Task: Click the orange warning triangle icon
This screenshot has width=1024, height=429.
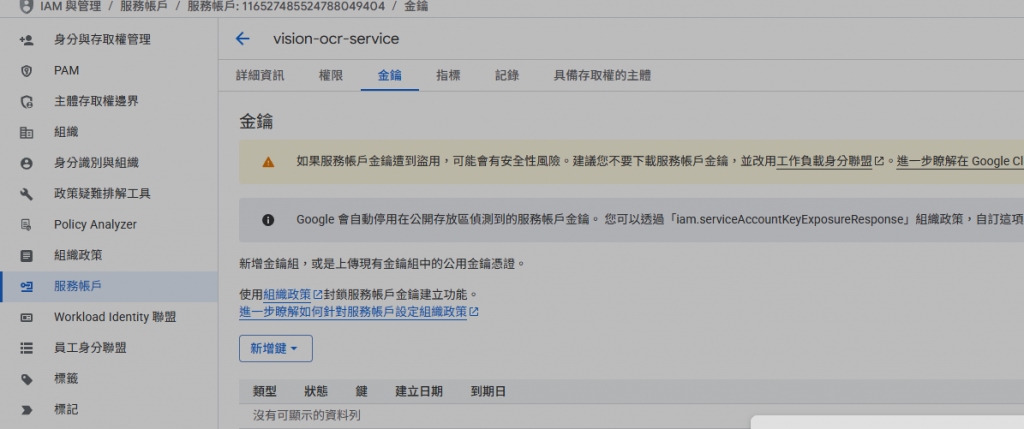Action: coord(268,162)
